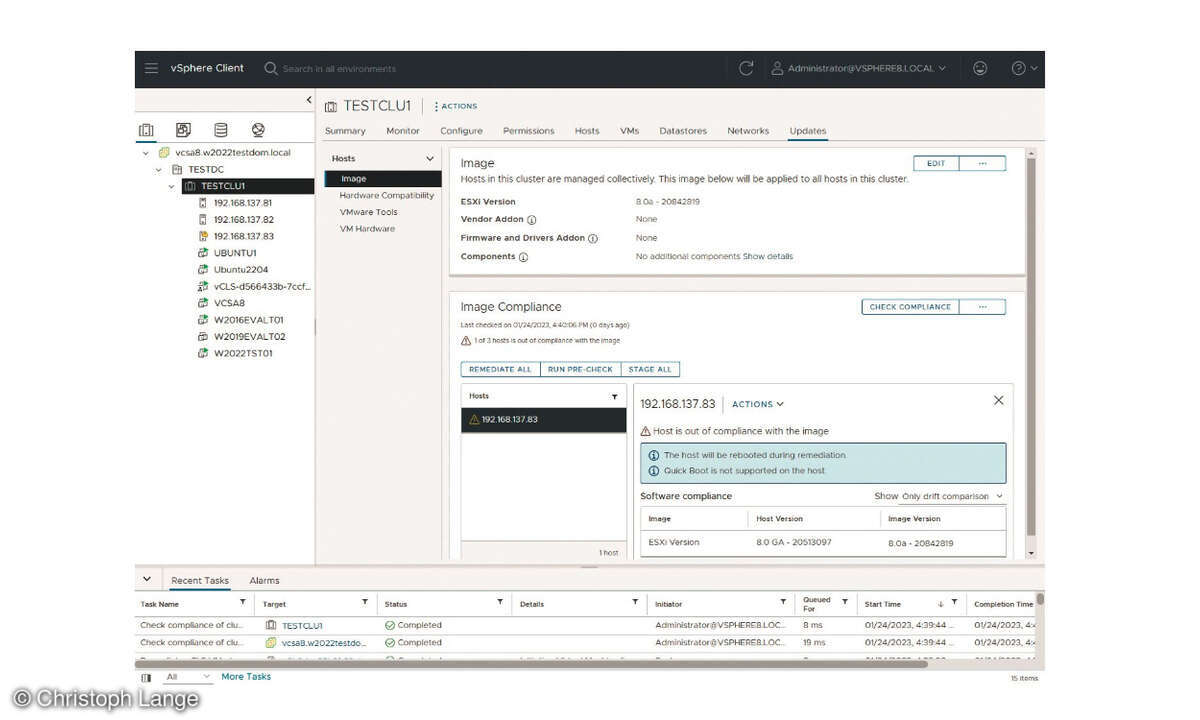Image resolution: width=1200 pixels, height=720 pixels.
Task: Open the Datastores tab
Action: (683, 131)
